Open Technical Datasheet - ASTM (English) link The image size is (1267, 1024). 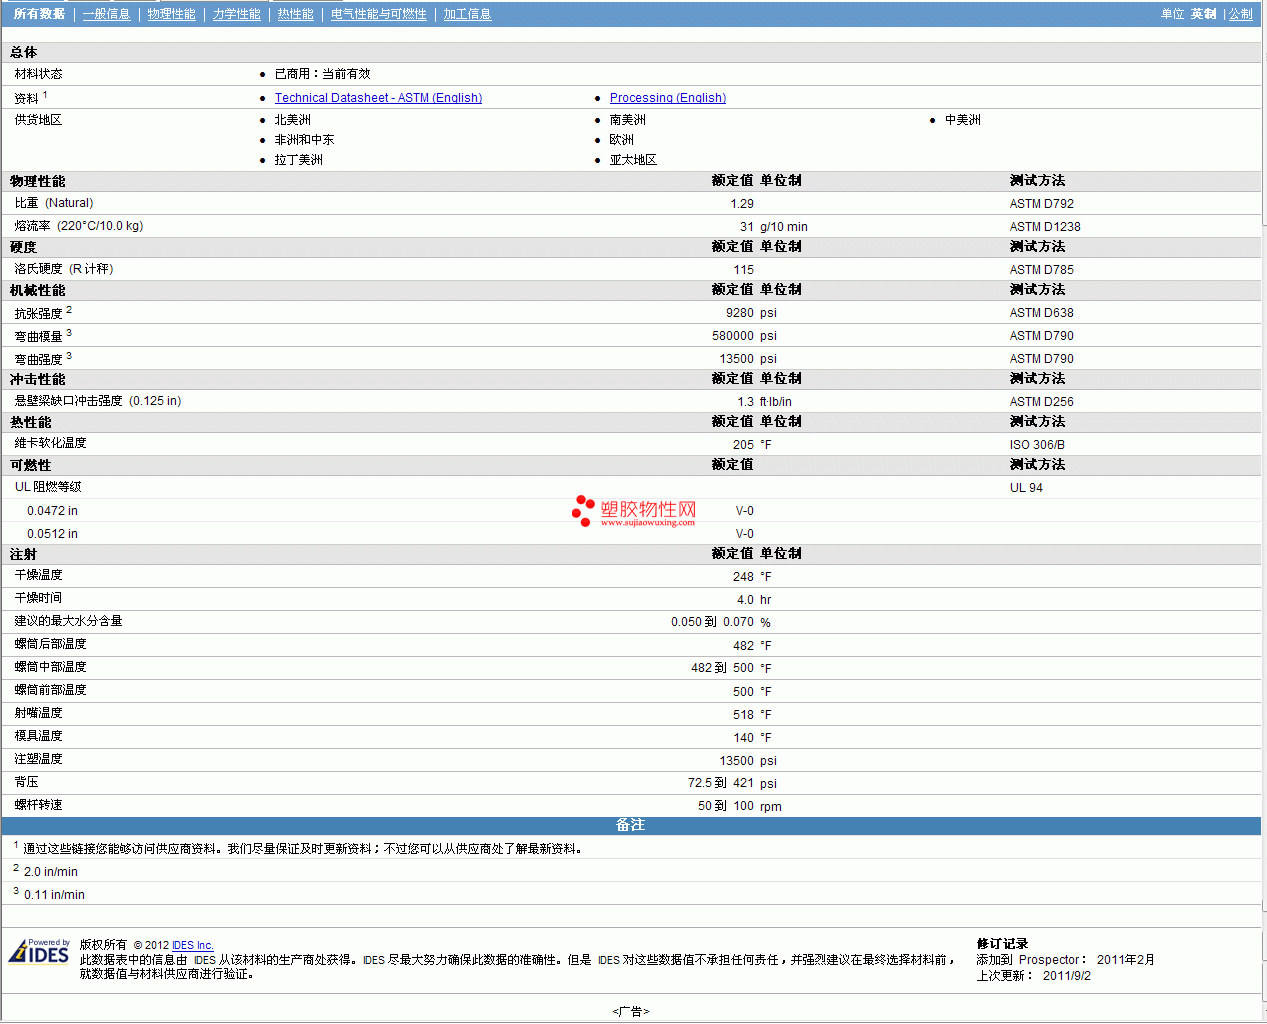[x=378, y=98]
